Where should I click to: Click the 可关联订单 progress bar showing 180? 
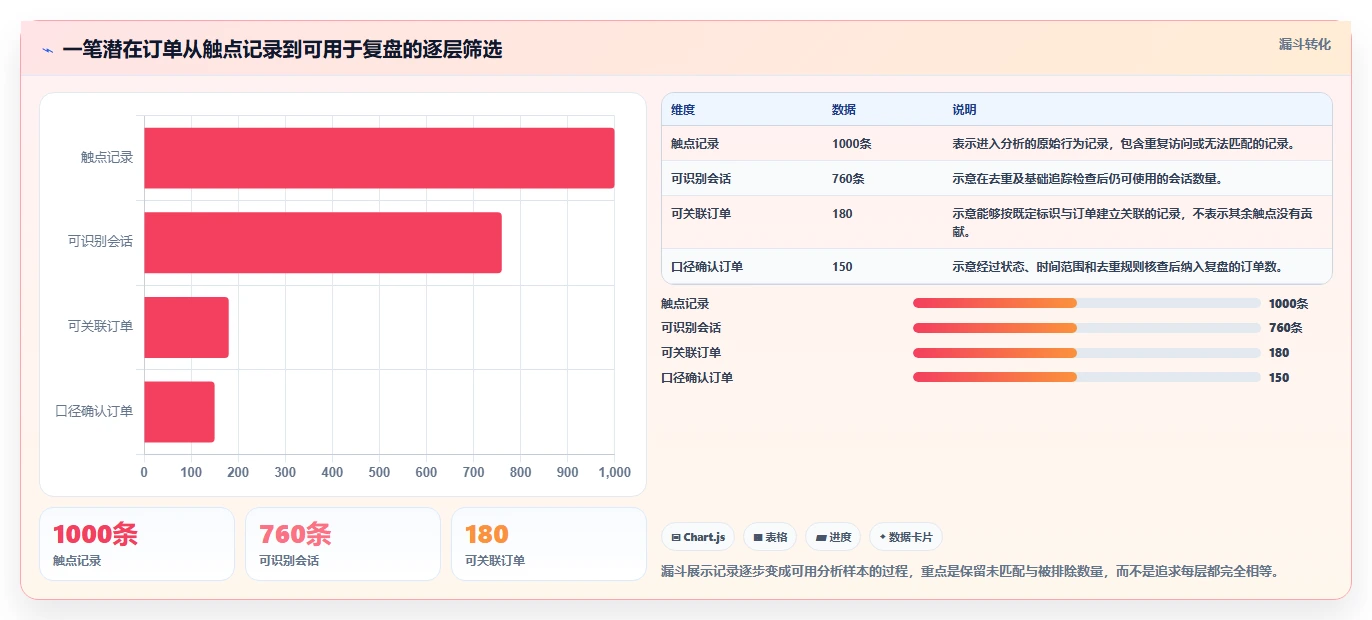click(x=1086, y=353)
